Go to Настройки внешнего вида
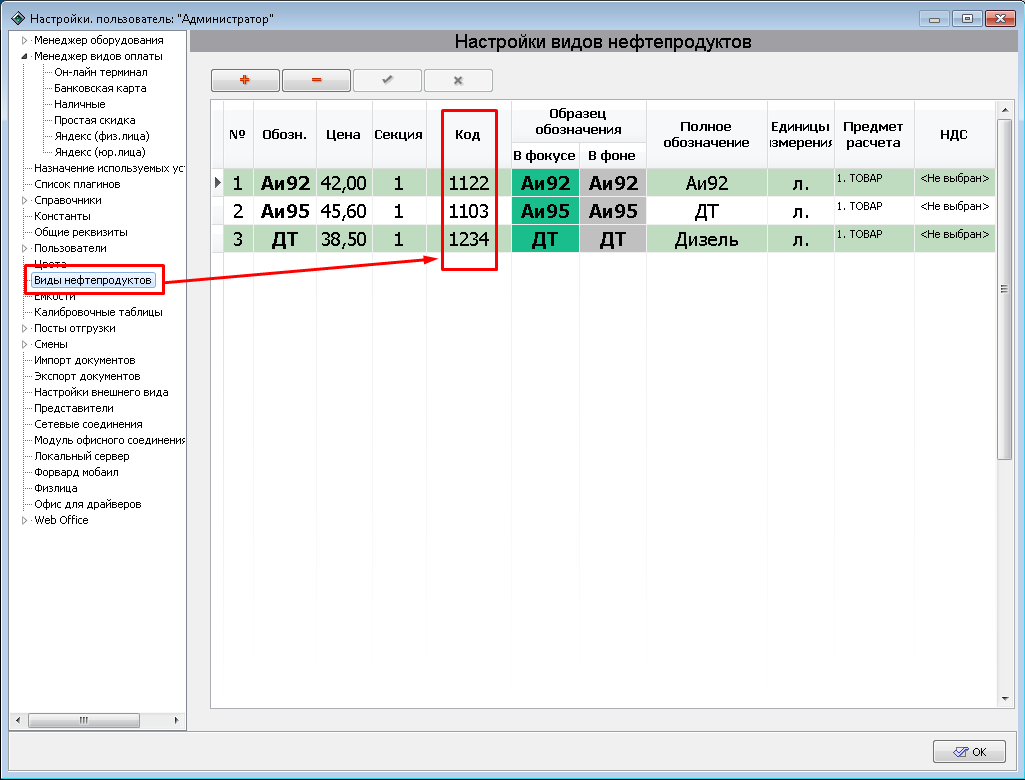The height and width of the screenshot is (780, 1025). click(101, 392)
